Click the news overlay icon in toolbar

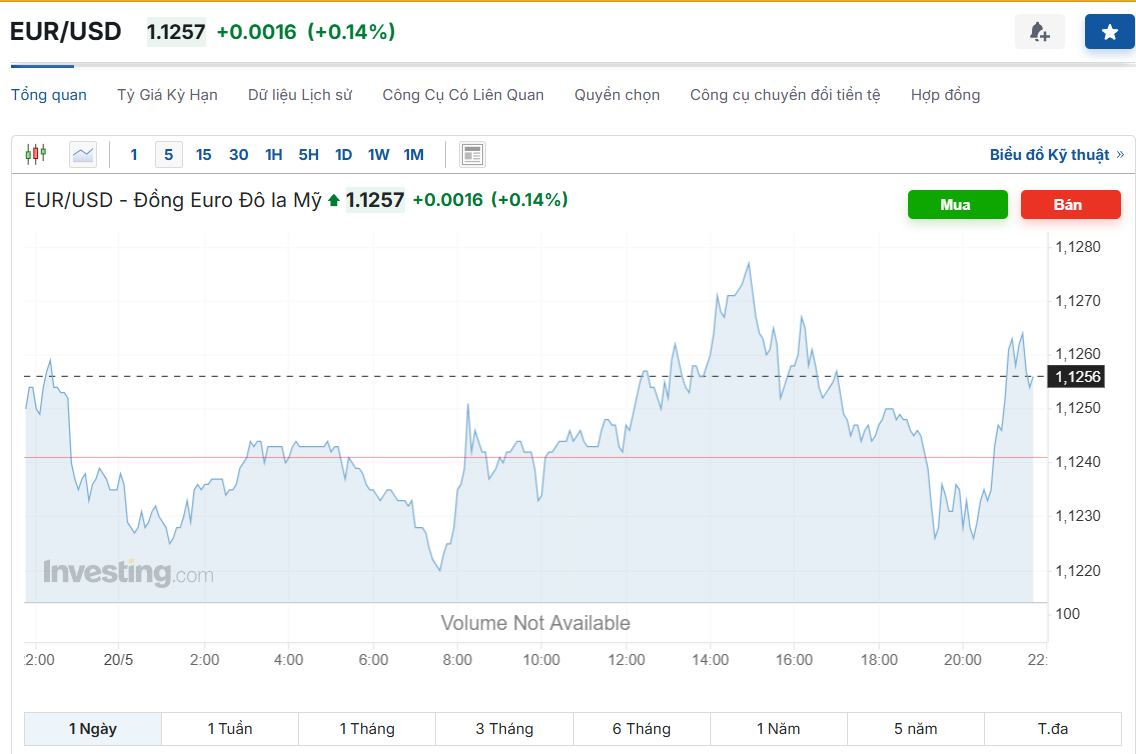point(472,154)
